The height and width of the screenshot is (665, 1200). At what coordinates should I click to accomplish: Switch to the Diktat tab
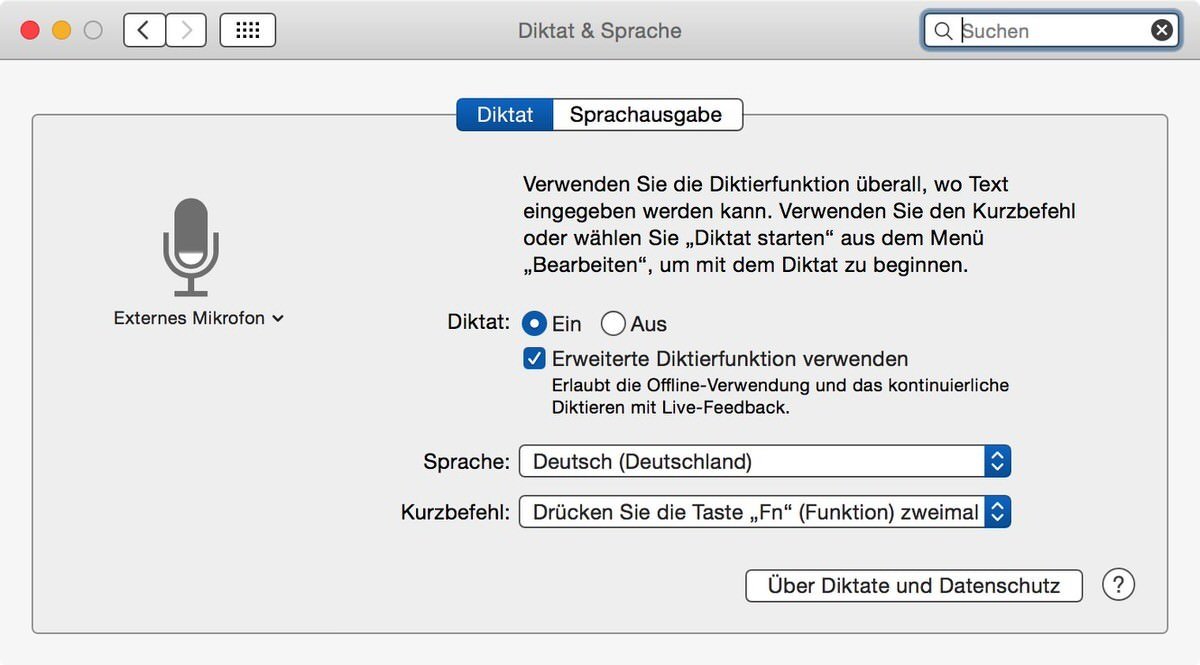[x=505, y=114]
